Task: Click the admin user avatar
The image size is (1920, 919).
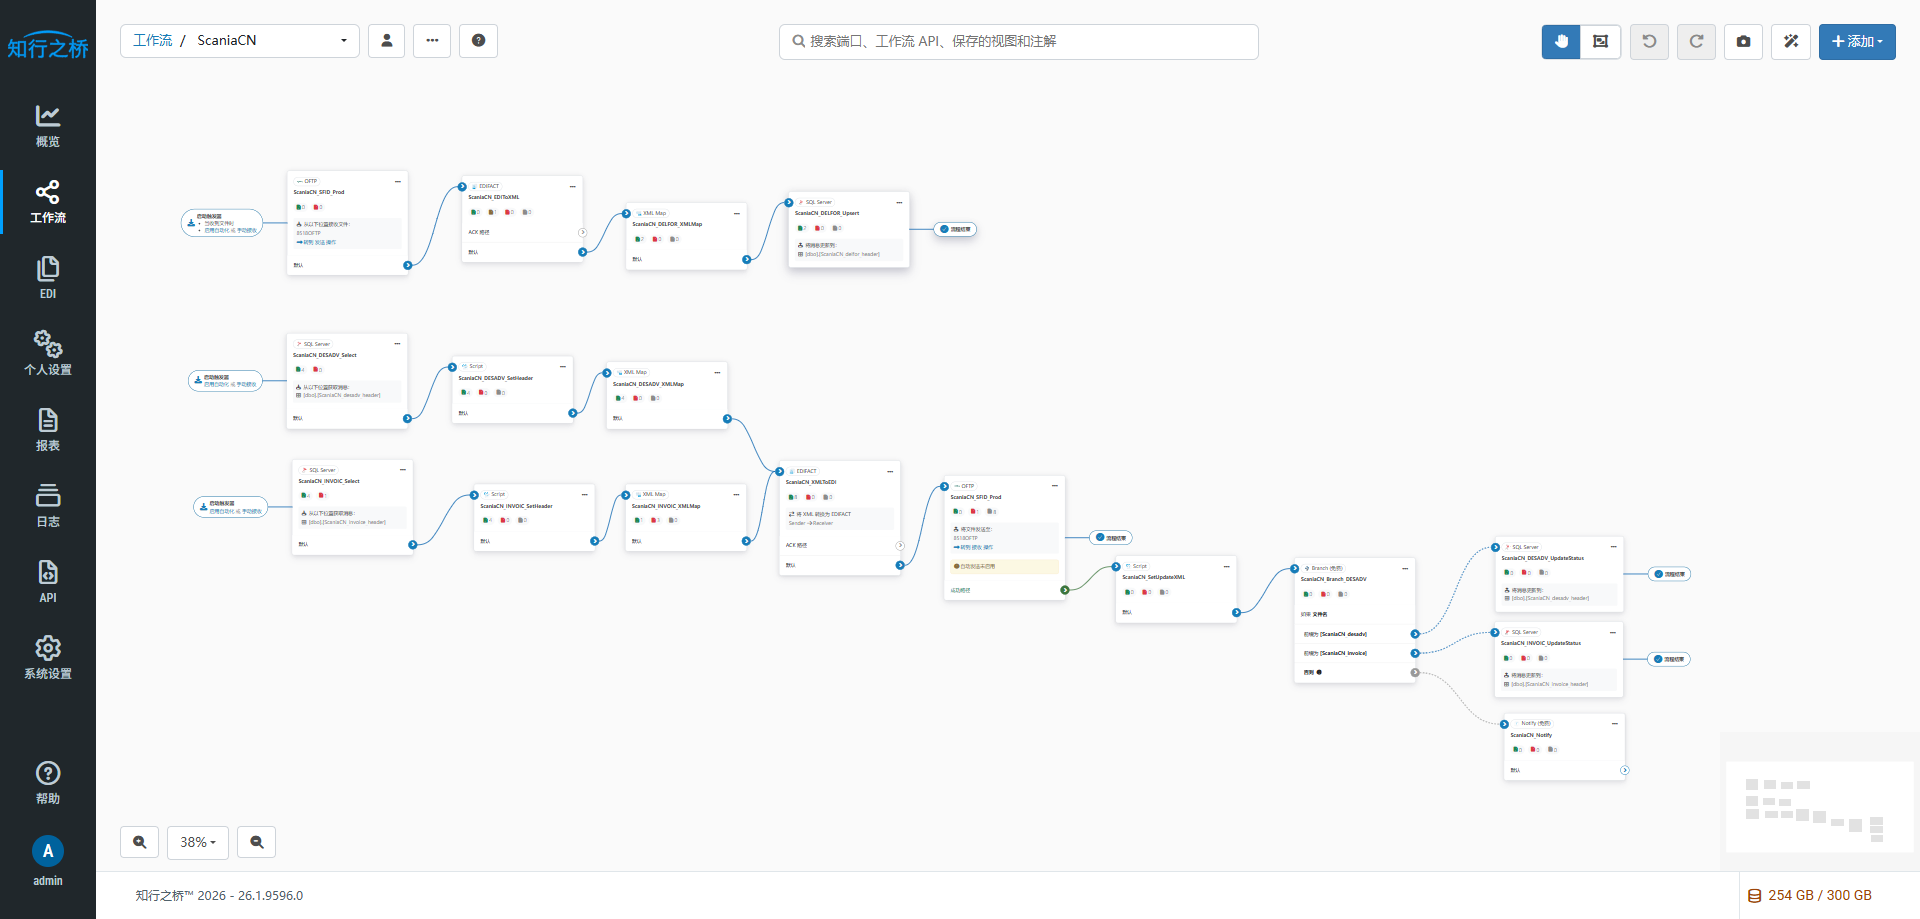Action: pyautogui.click(x=48, y=851)
